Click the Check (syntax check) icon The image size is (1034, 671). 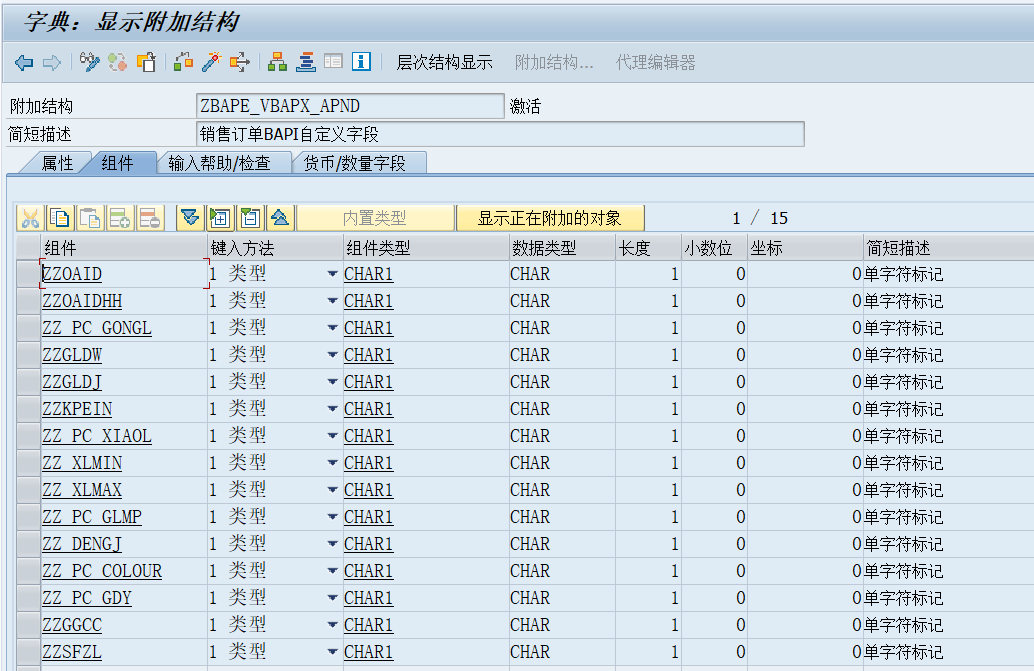[183, 63]
